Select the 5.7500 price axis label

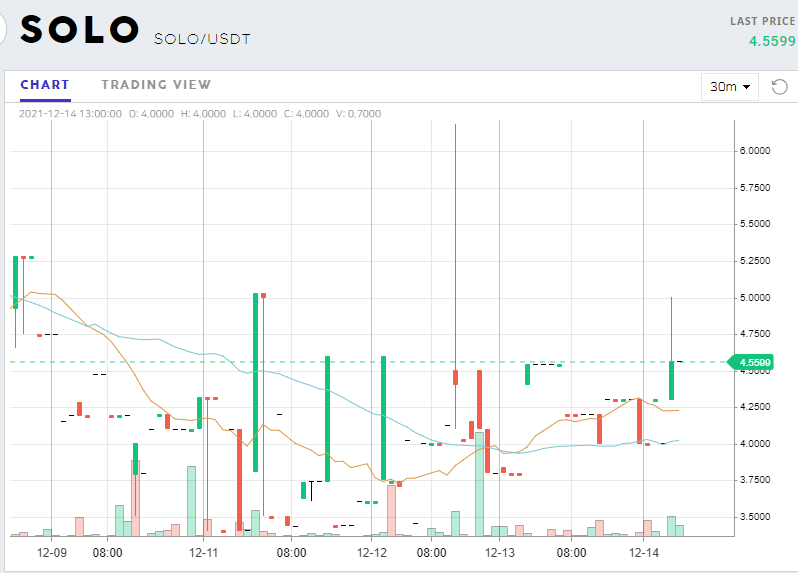[755, 188]
